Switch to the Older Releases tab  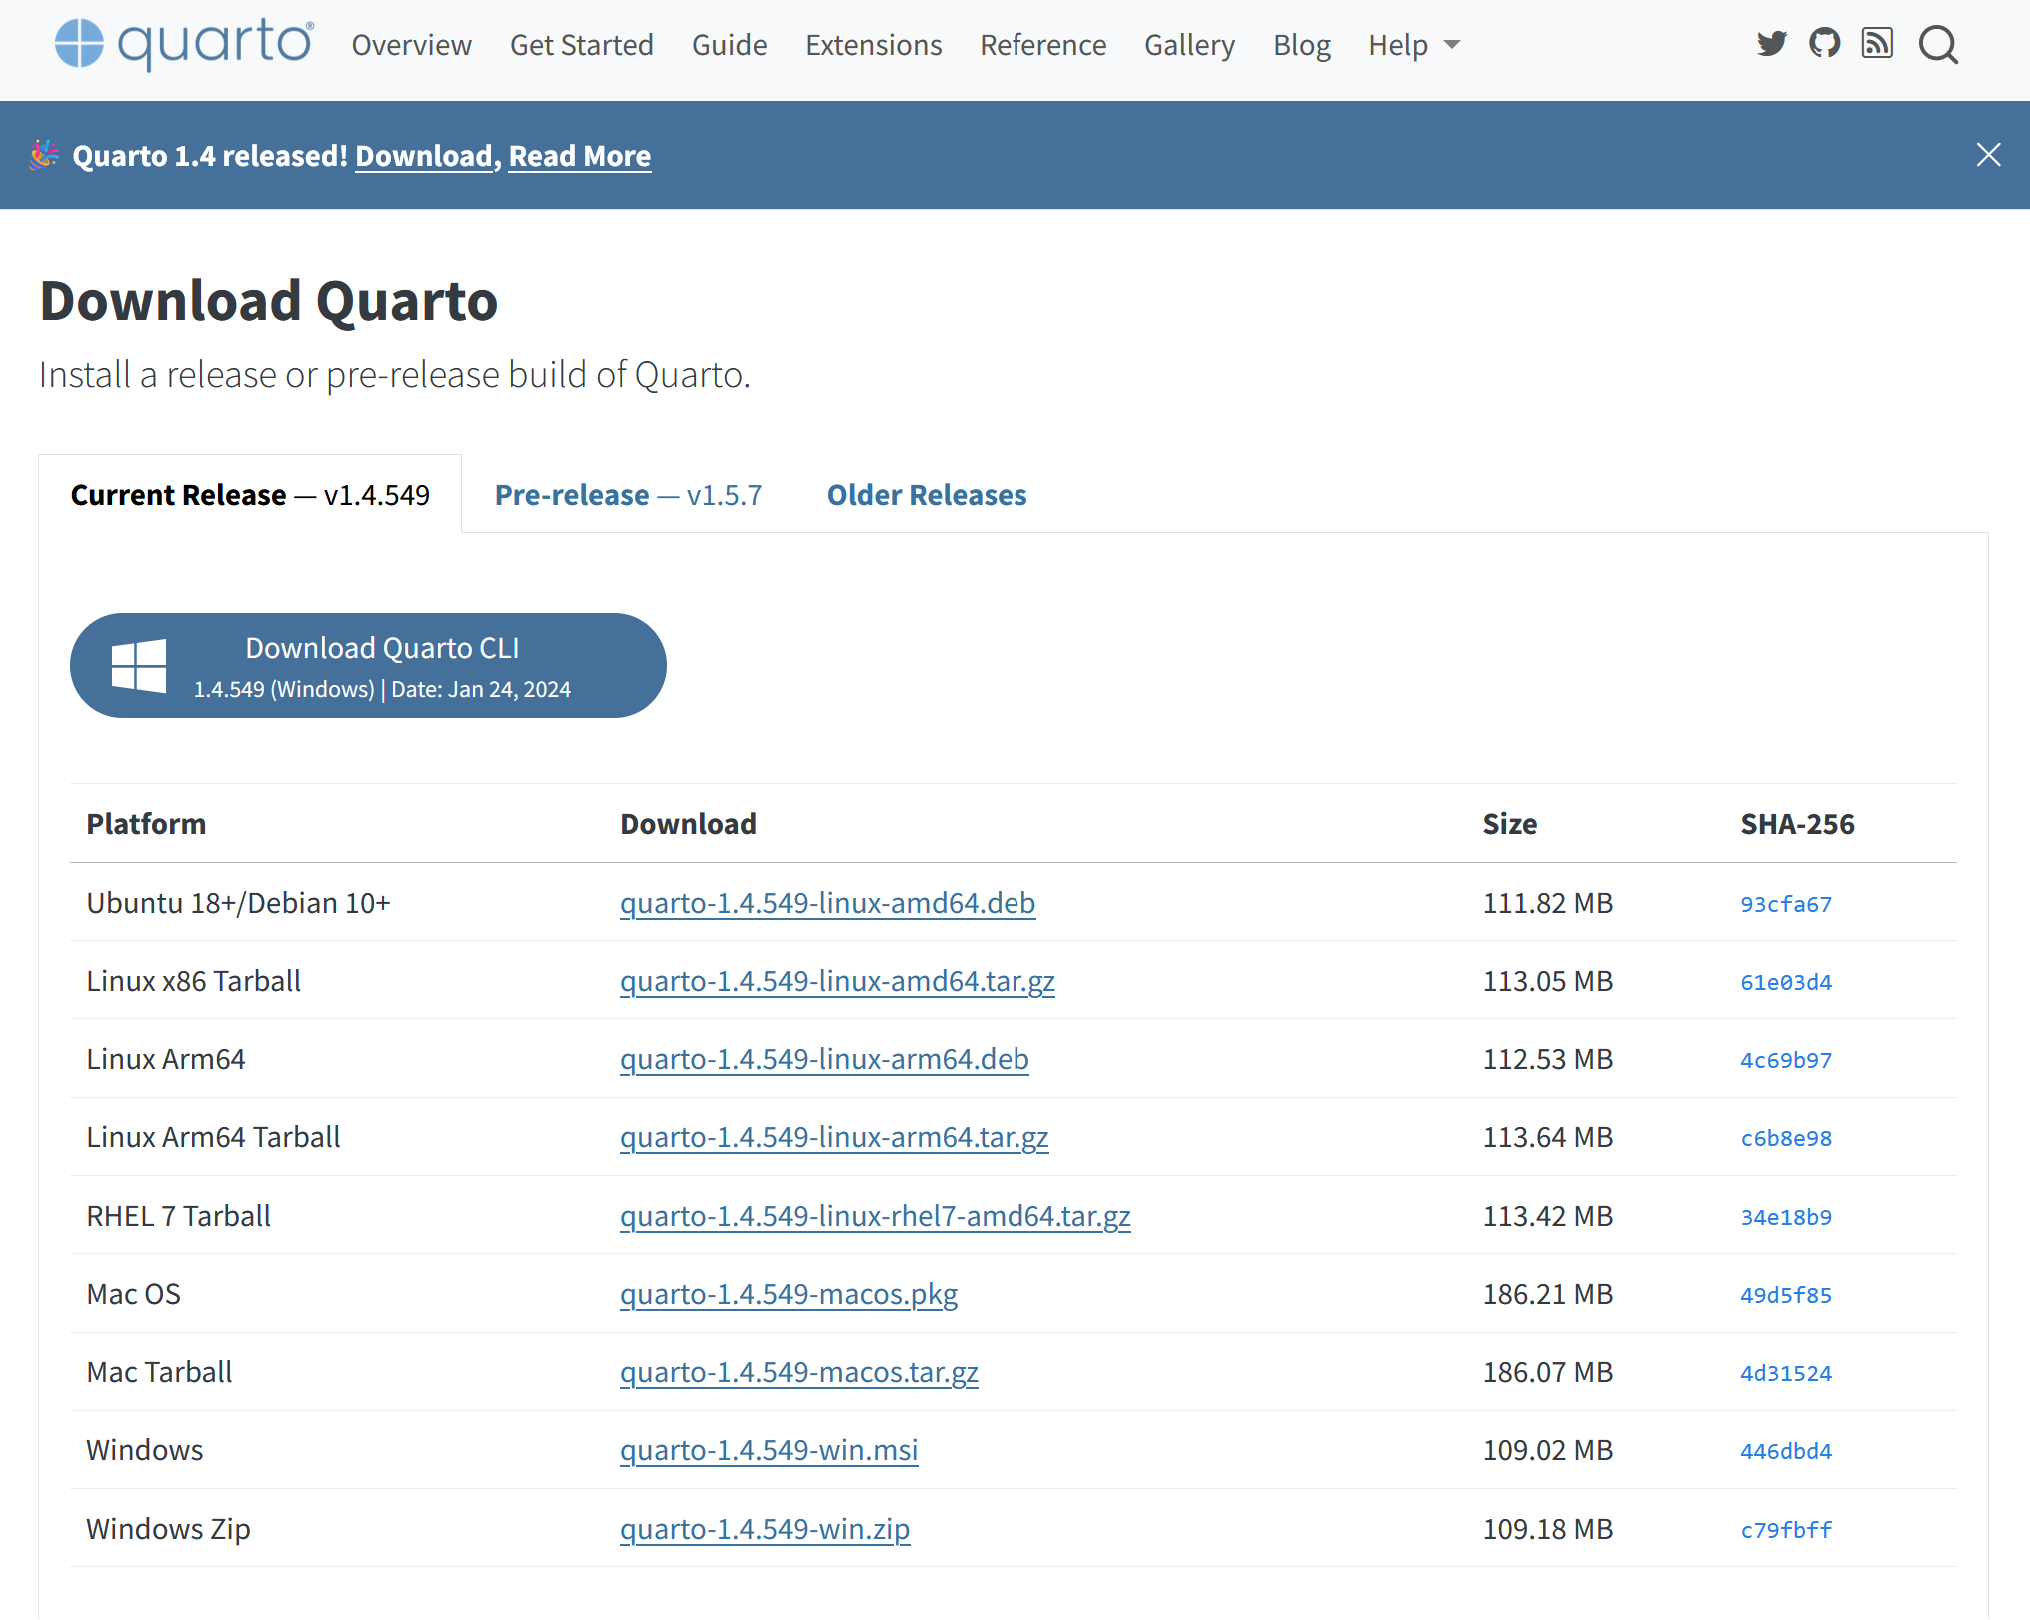[x=926, y=495]
